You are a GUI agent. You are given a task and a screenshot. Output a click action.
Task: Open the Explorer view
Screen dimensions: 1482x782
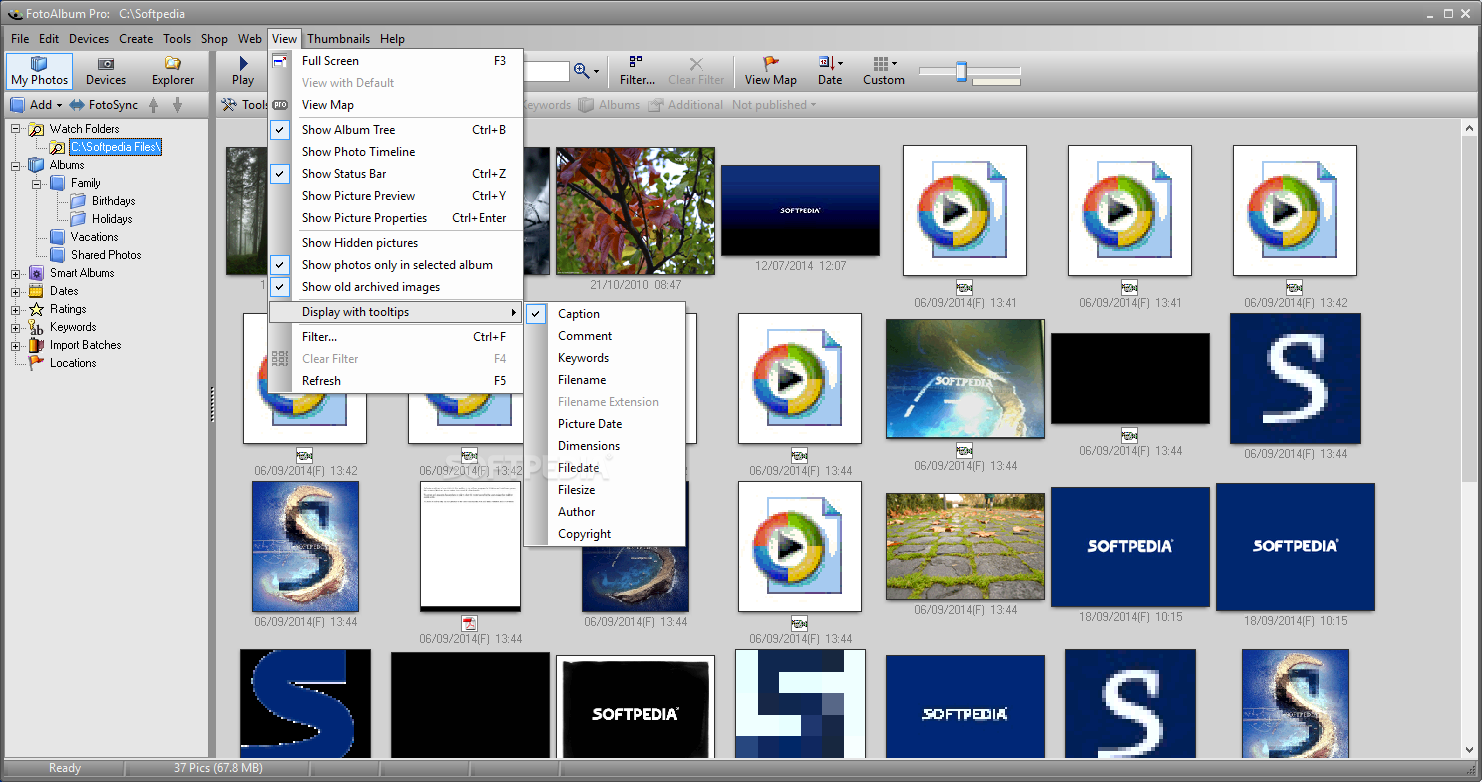pos(173,71)
